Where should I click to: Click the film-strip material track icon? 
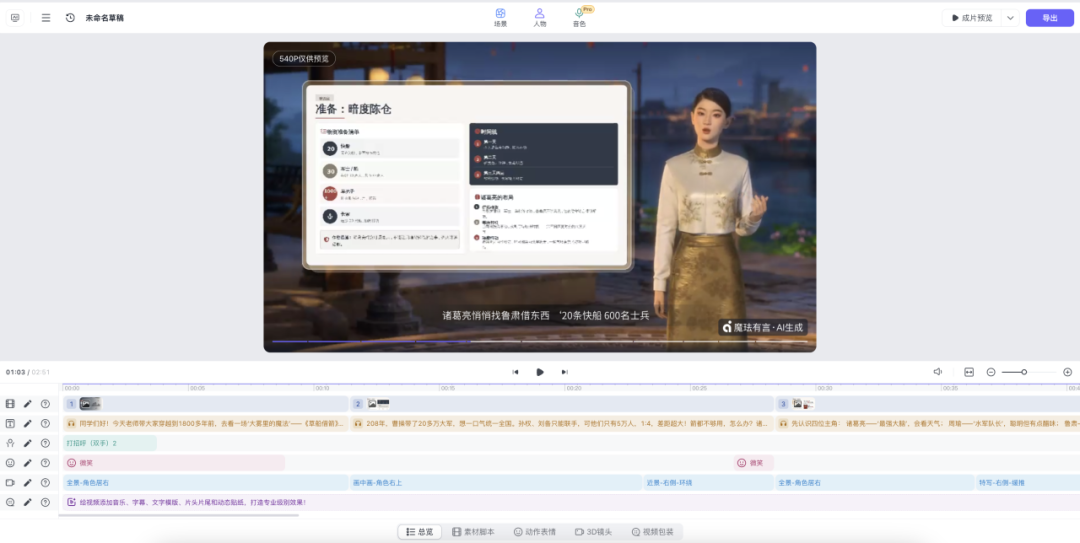10,404
